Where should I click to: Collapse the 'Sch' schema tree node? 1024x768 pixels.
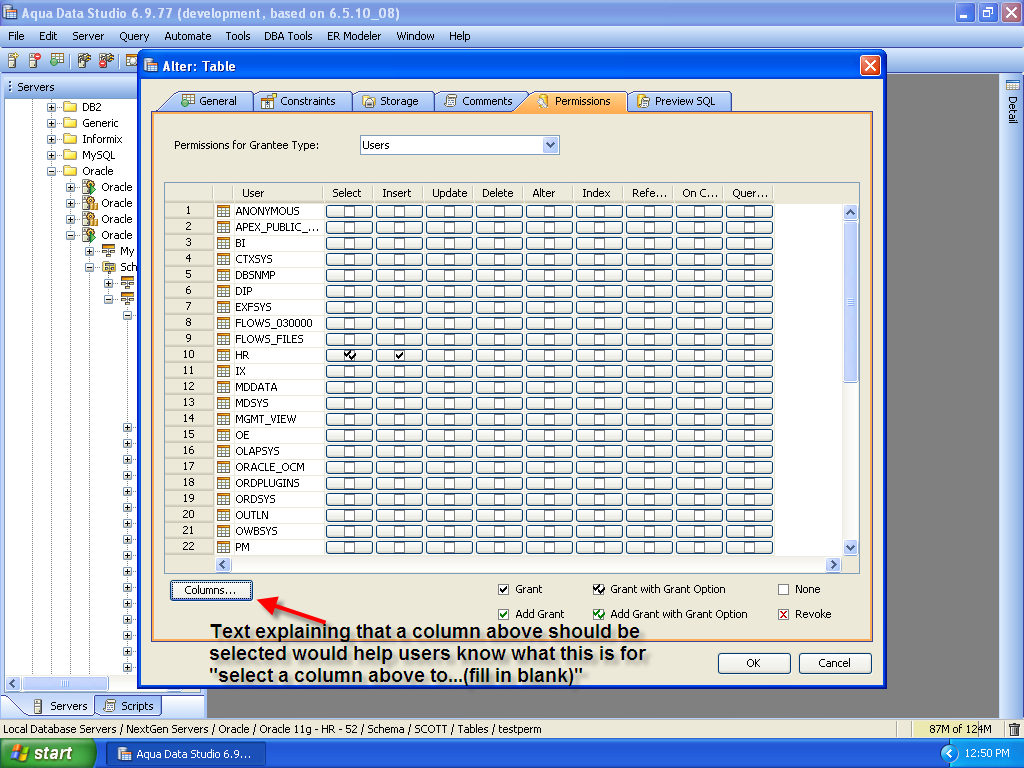(x=89, y=267)
